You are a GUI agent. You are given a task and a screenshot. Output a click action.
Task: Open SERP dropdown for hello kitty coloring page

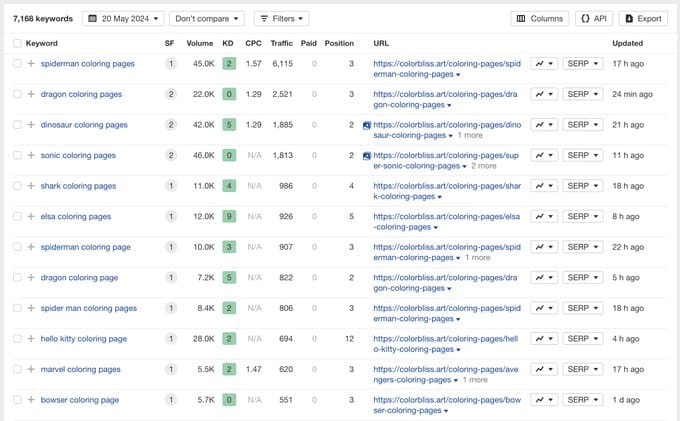[x=583, y=339]
